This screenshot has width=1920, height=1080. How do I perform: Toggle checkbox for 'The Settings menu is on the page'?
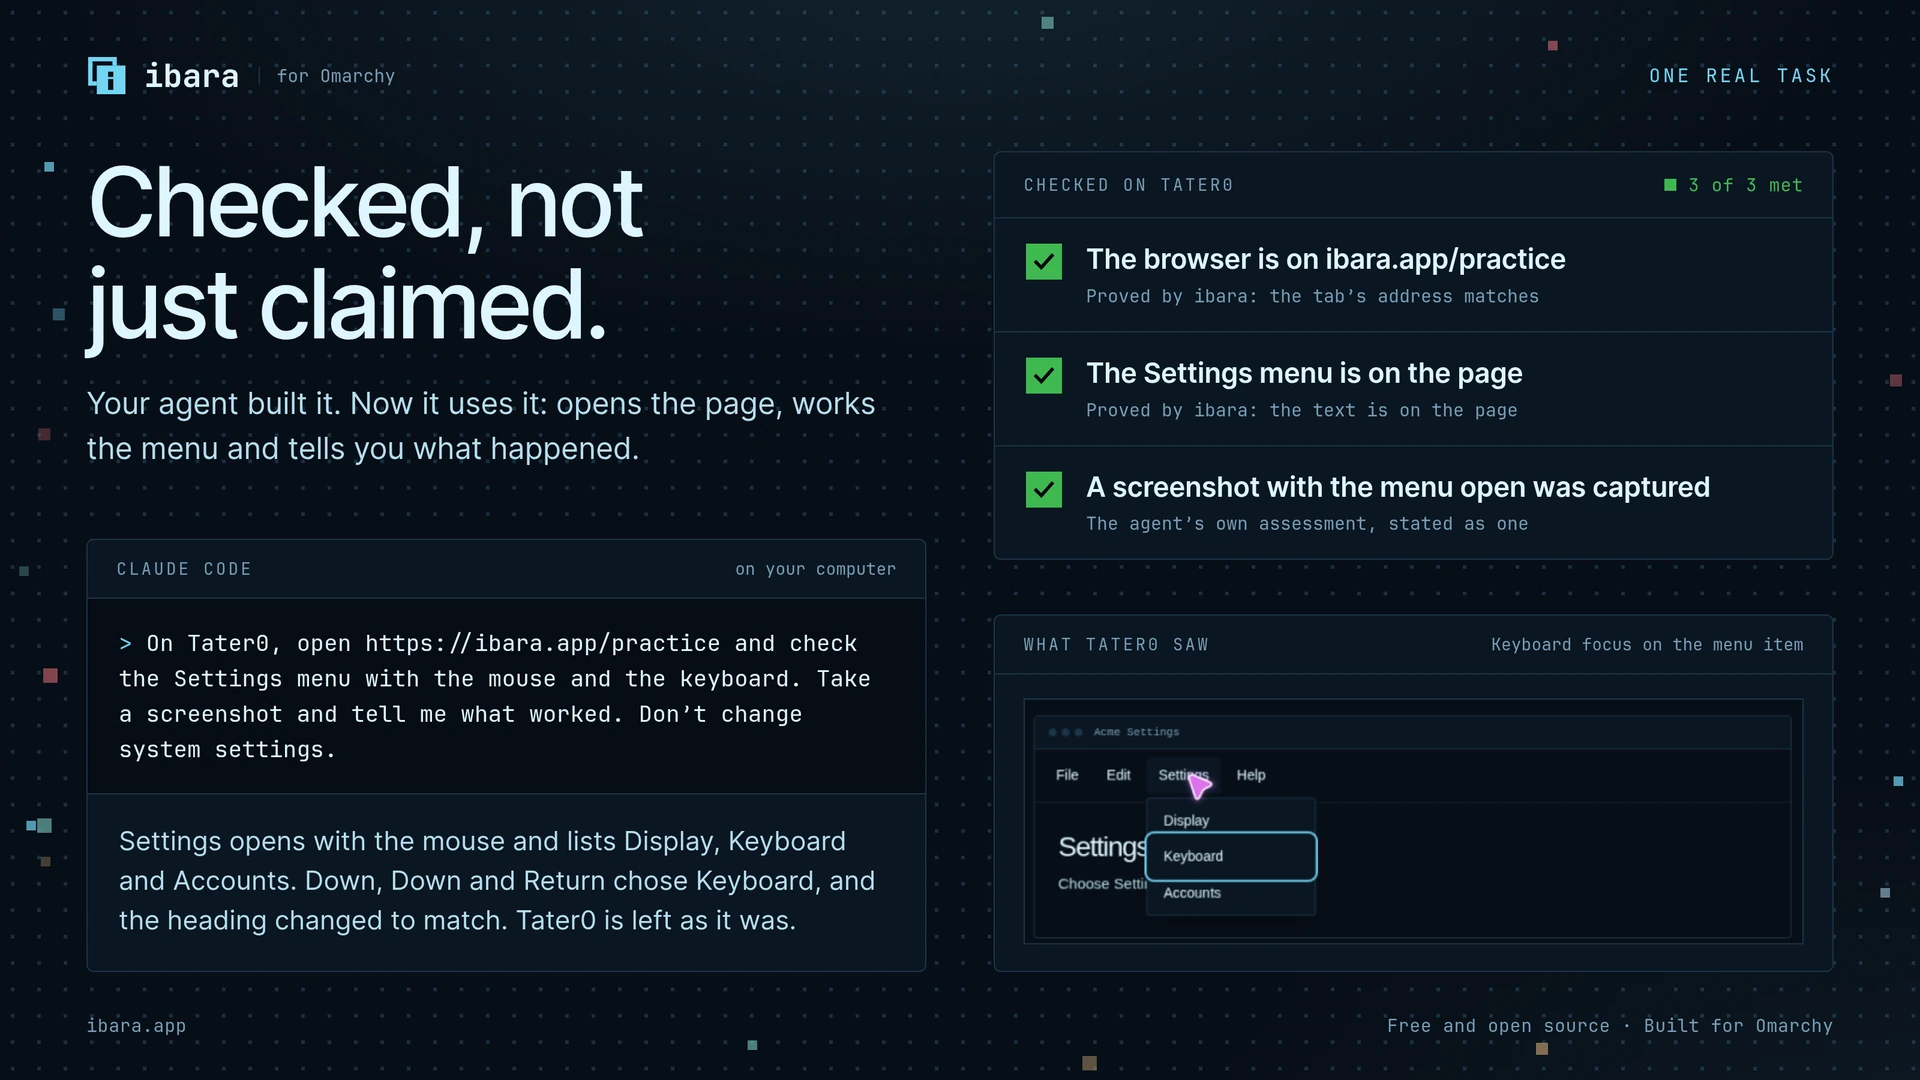click(x=1043, y=376)
